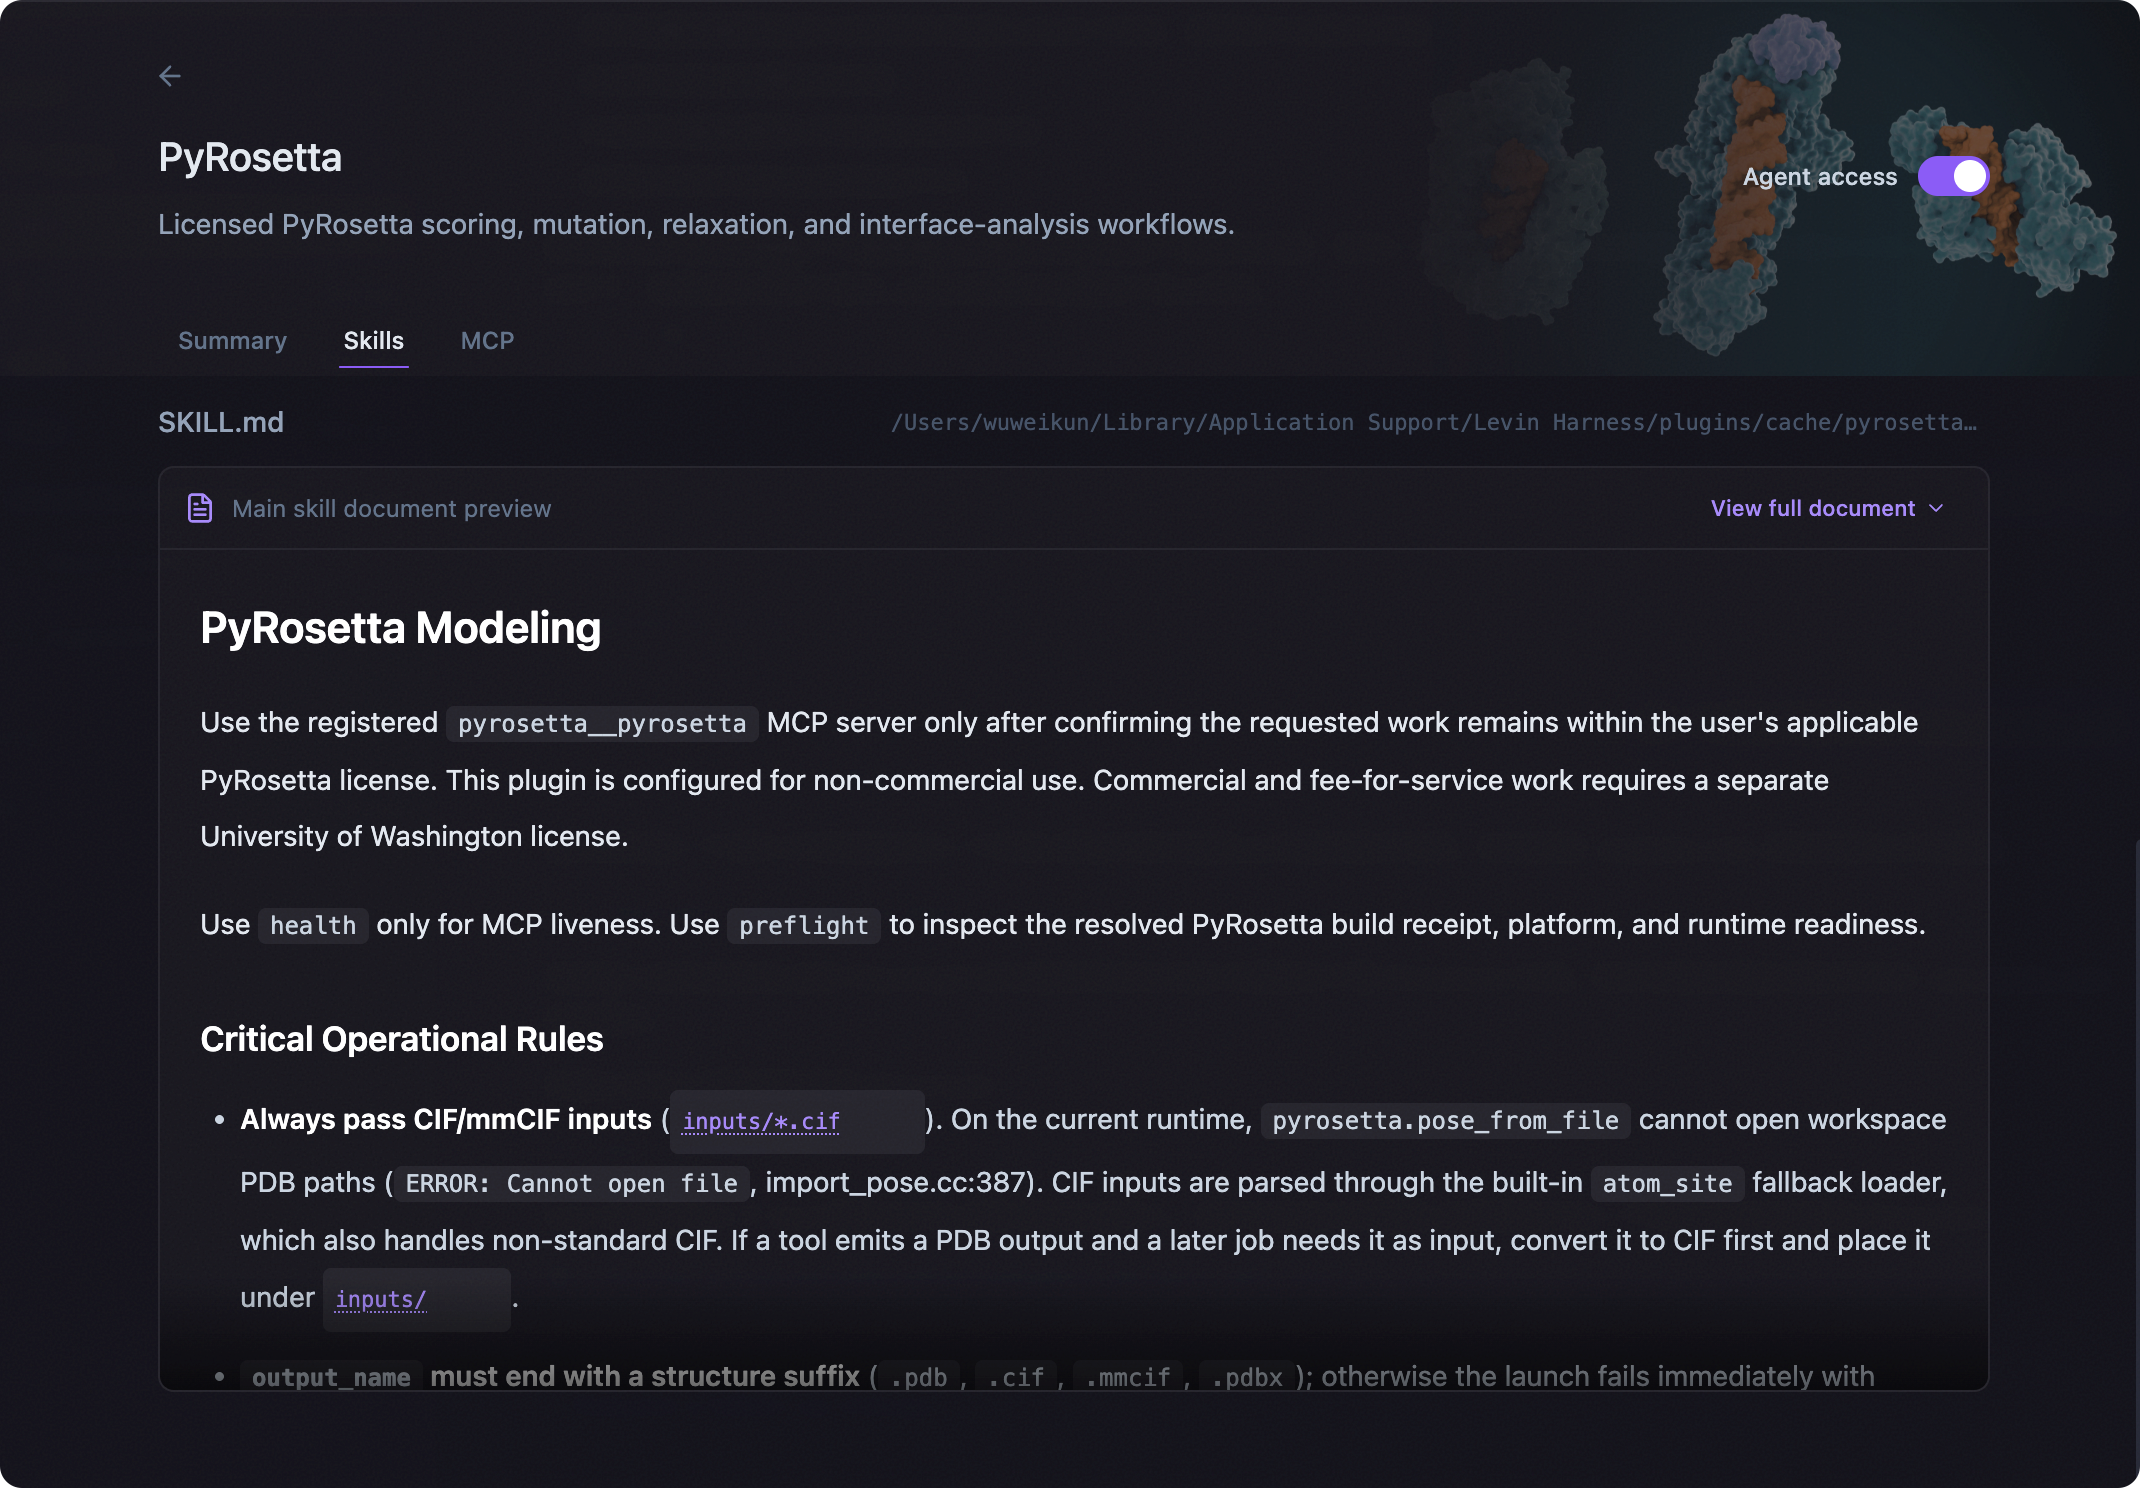Click the document icon beside the preview label
The image size is (2140, 1488).
[x=200, y=508]
